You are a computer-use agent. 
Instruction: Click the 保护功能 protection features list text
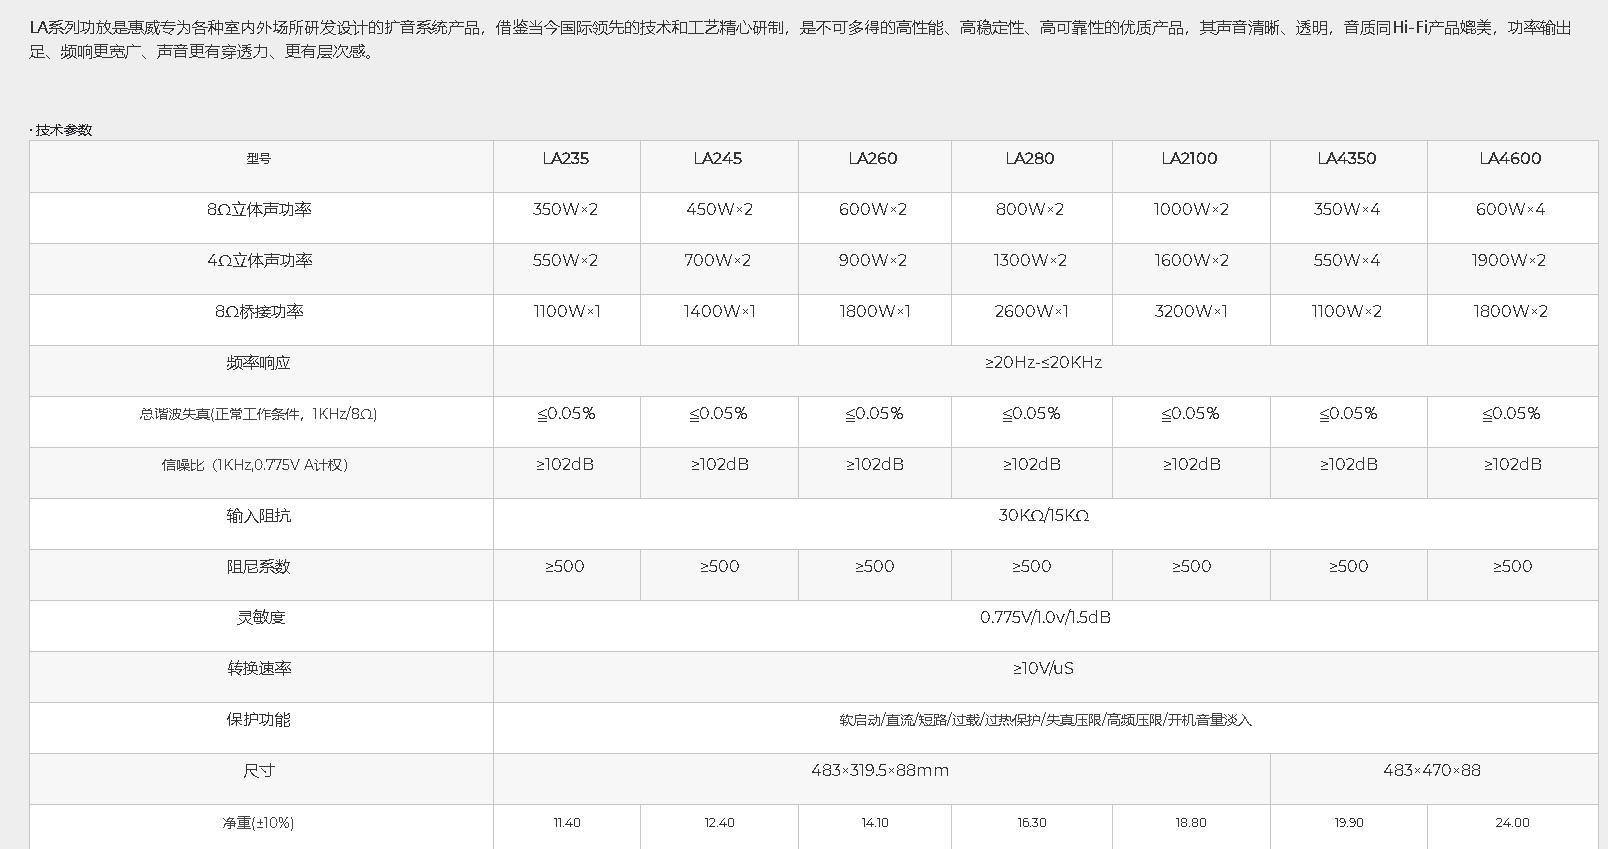[x=1045, y=720]
